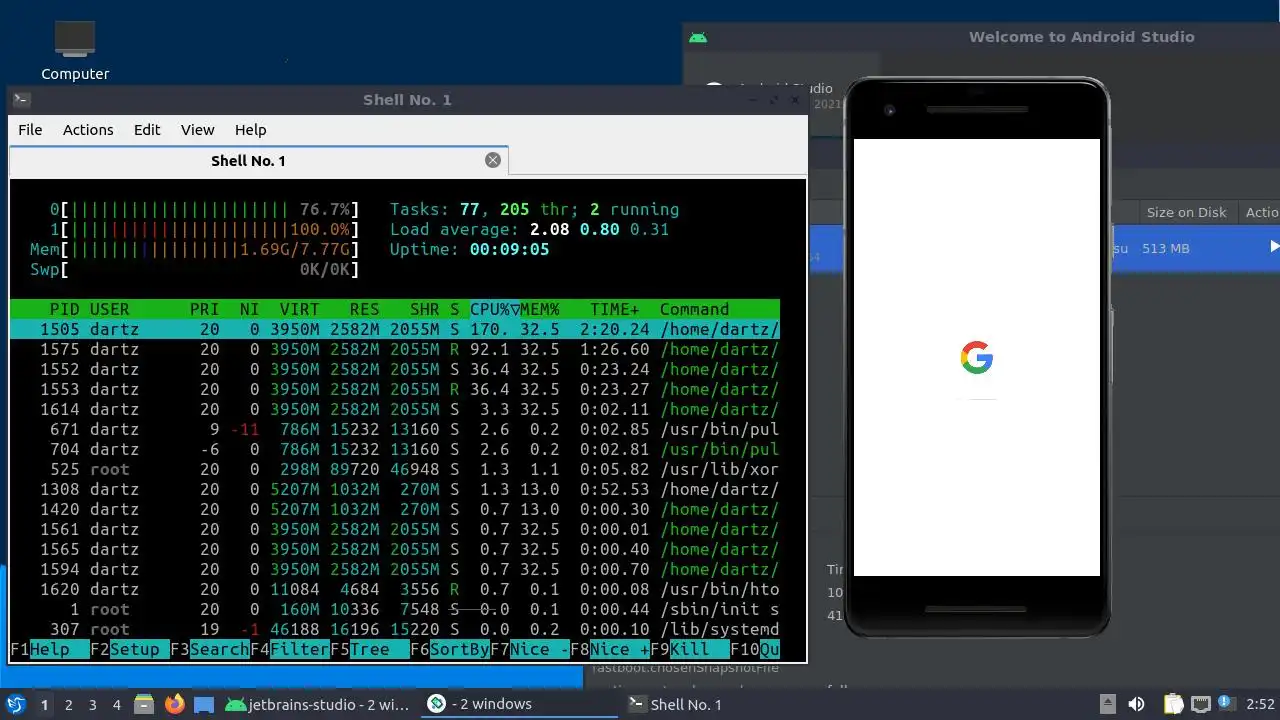Open the Computer desktop icon

point(75,50)
